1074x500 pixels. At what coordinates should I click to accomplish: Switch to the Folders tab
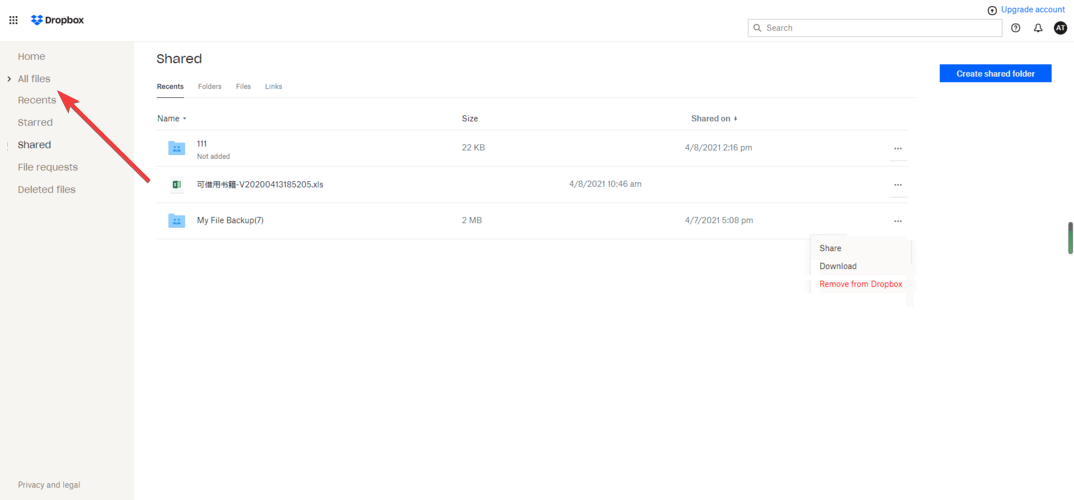(210, 87)
